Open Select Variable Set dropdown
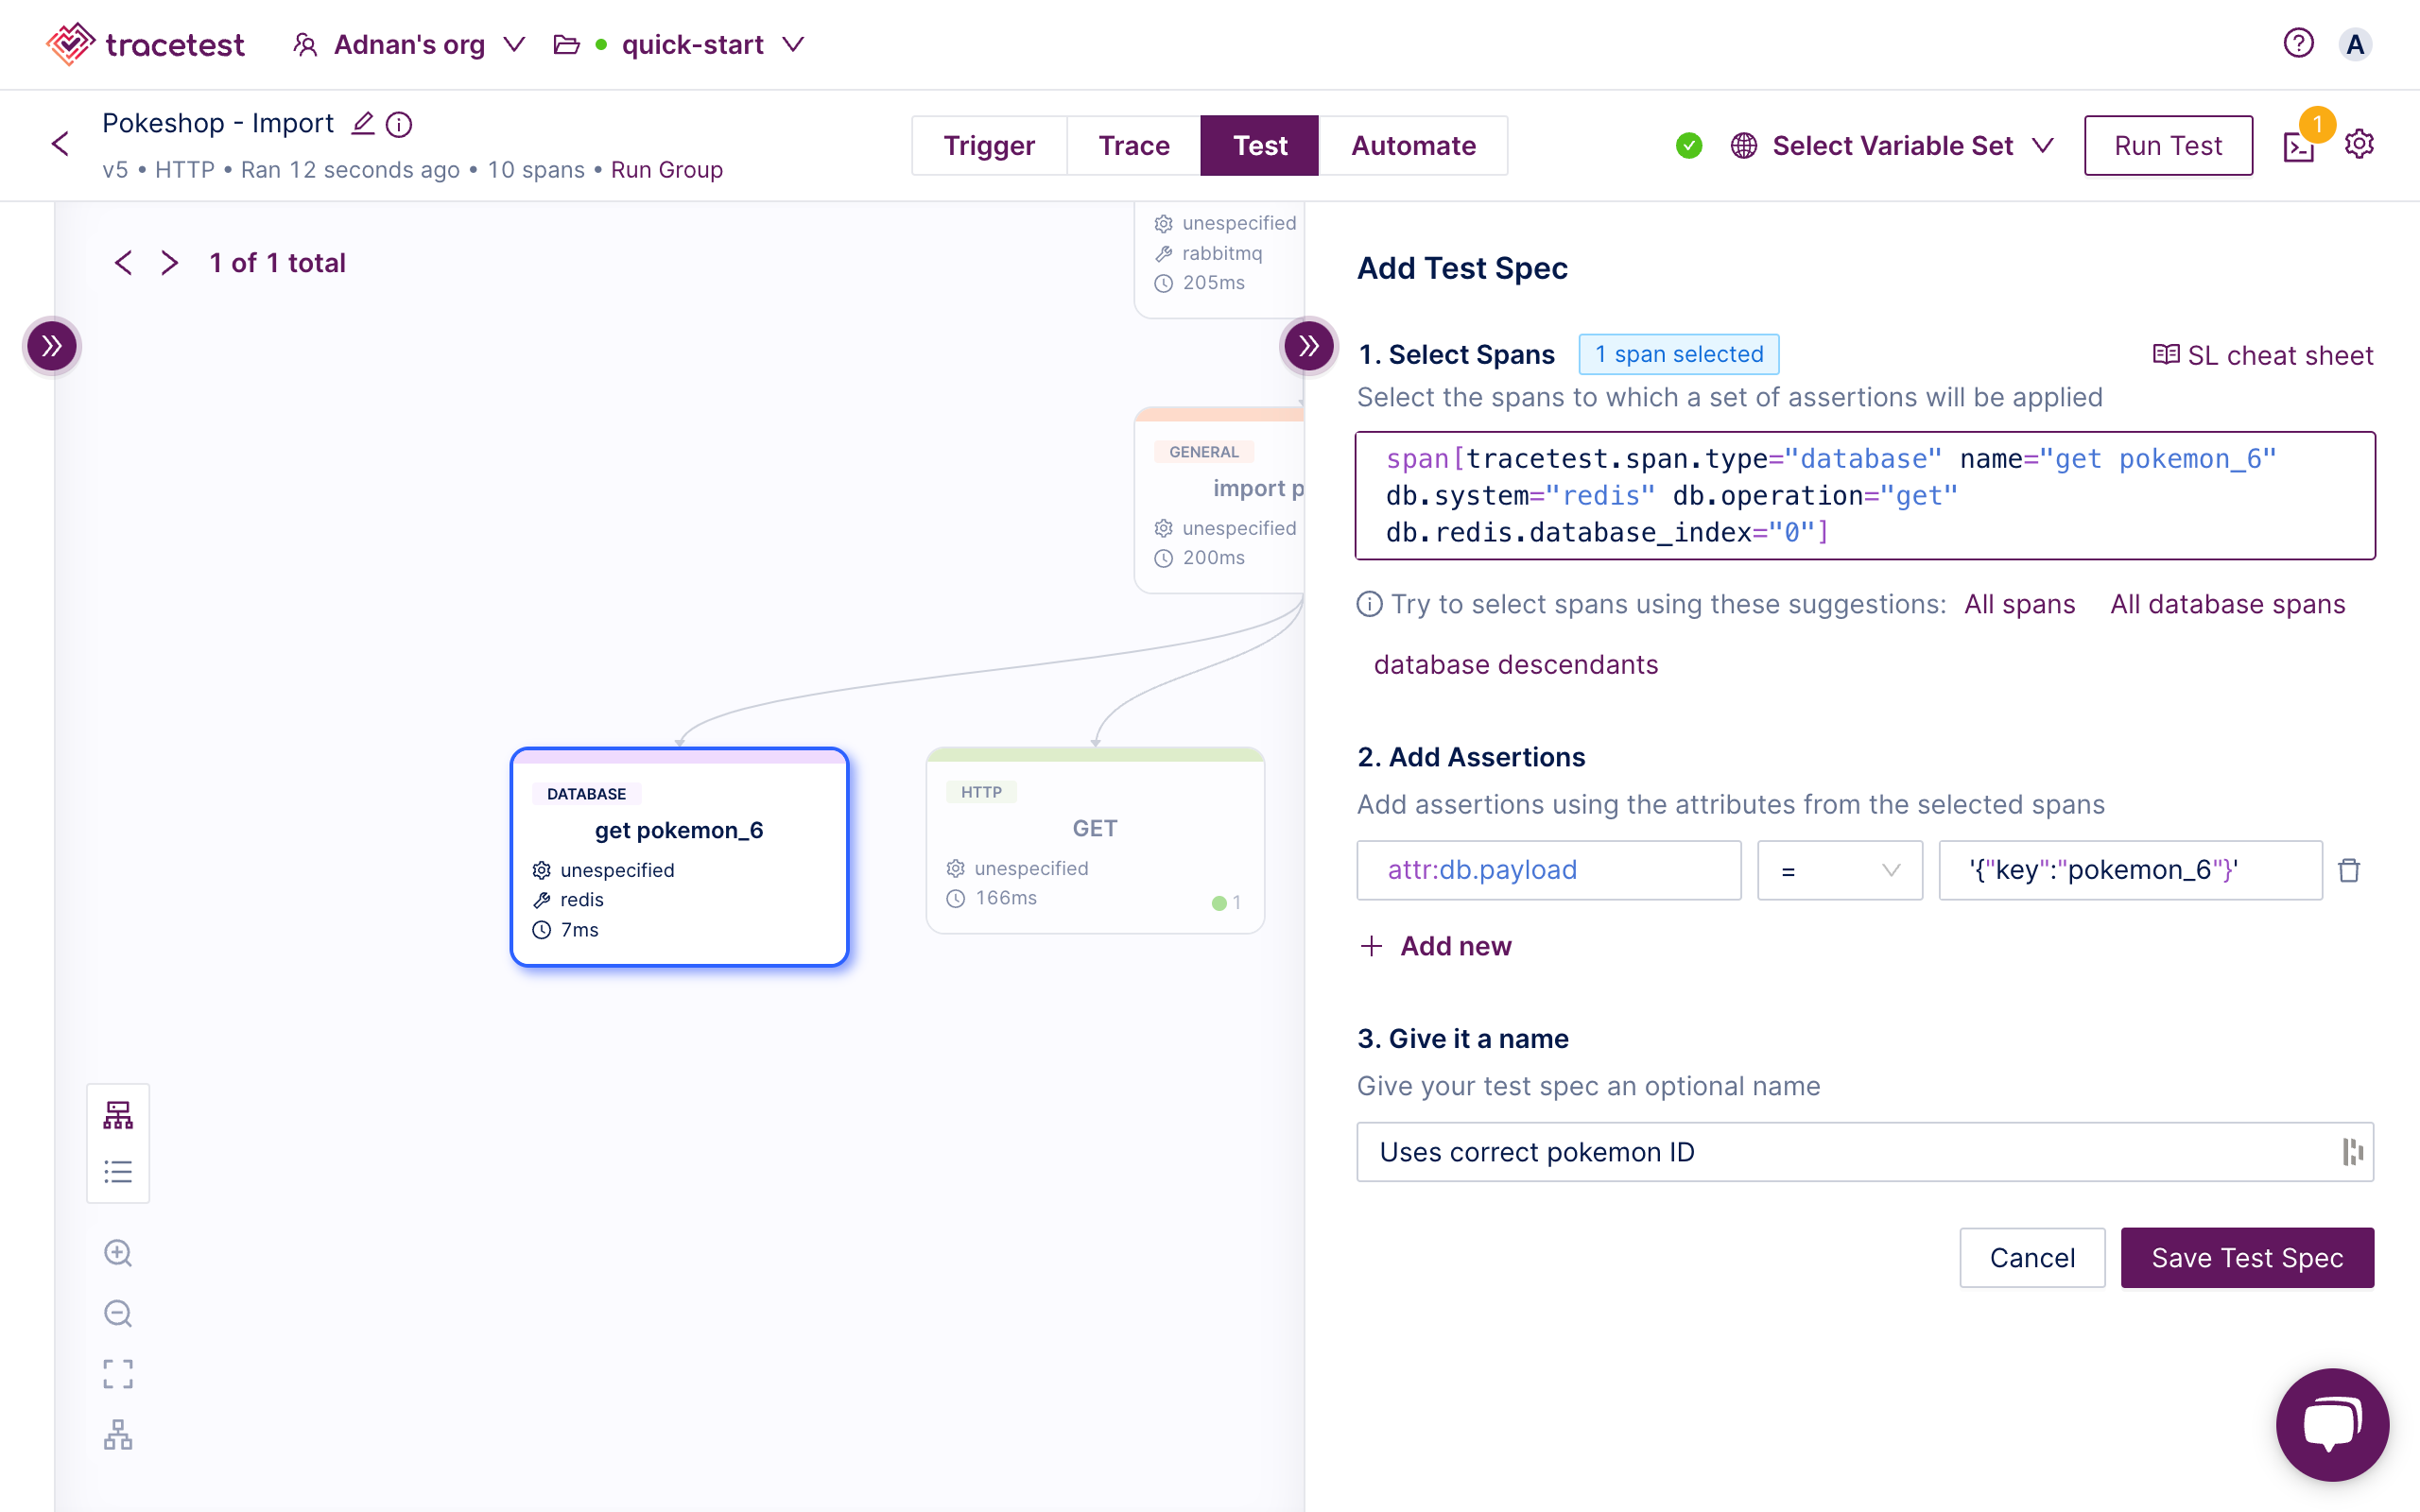 (x=1892, y=146)
